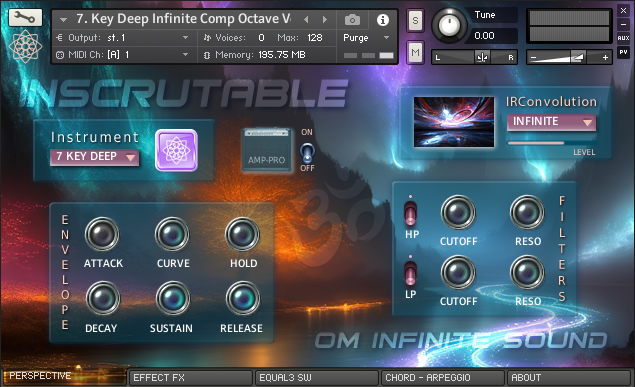Image resolution: width=635 pixels, height=387 pixels.
Task: Open the instrument info icon
Action: 383,19
